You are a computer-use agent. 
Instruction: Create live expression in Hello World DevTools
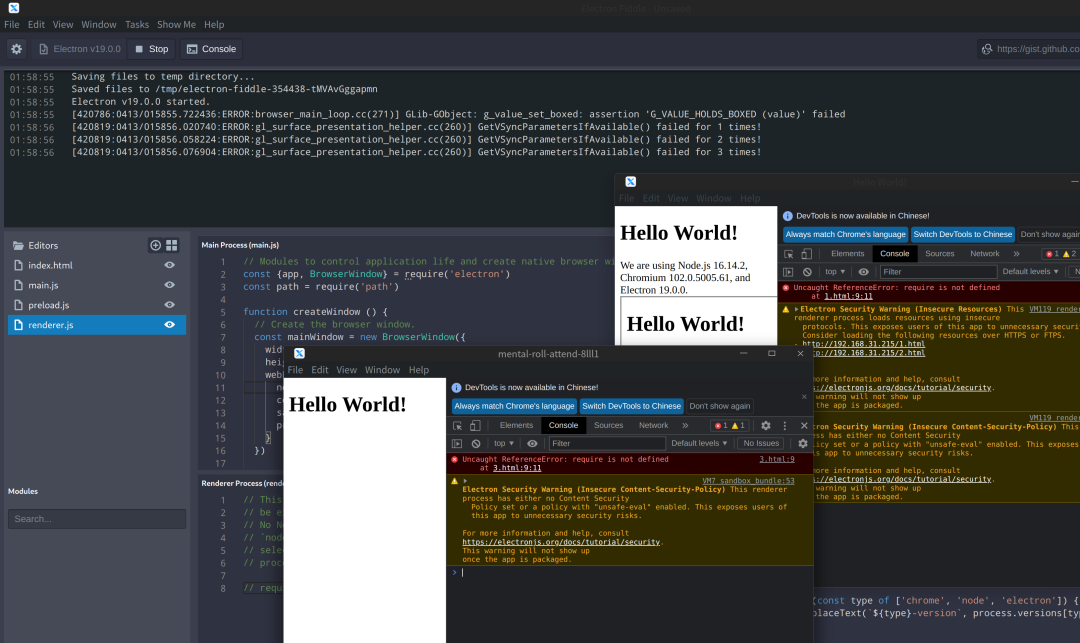[x=864, y=272]
